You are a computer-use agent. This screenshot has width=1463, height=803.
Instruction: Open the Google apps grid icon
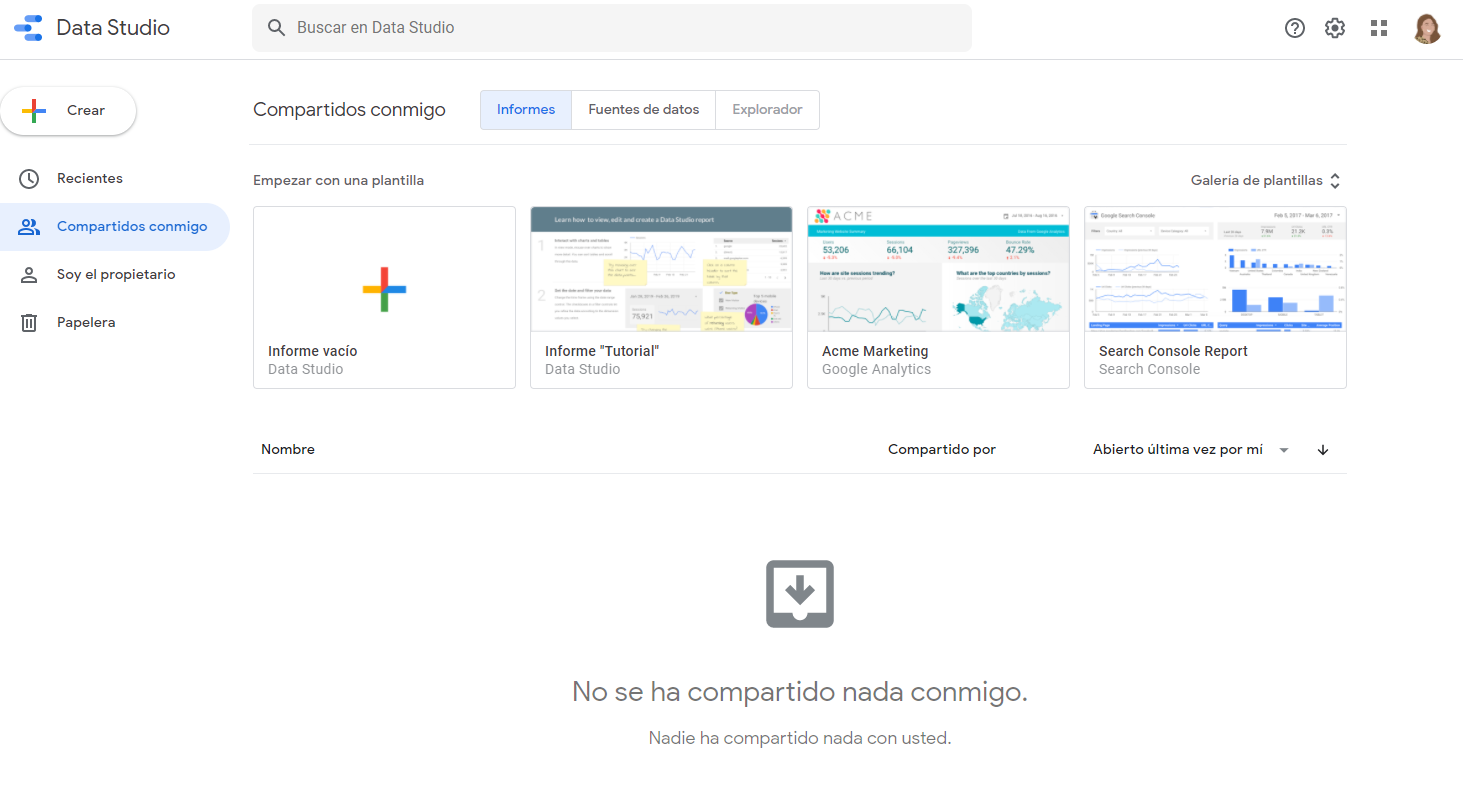1379,28
